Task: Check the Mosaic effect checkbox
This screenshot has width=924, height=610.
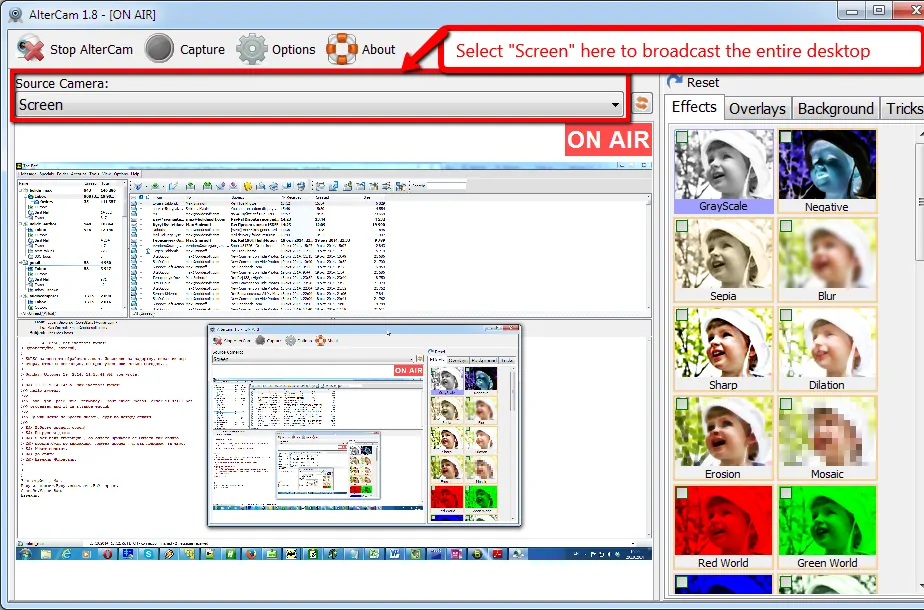Action: tap(786, 404)
